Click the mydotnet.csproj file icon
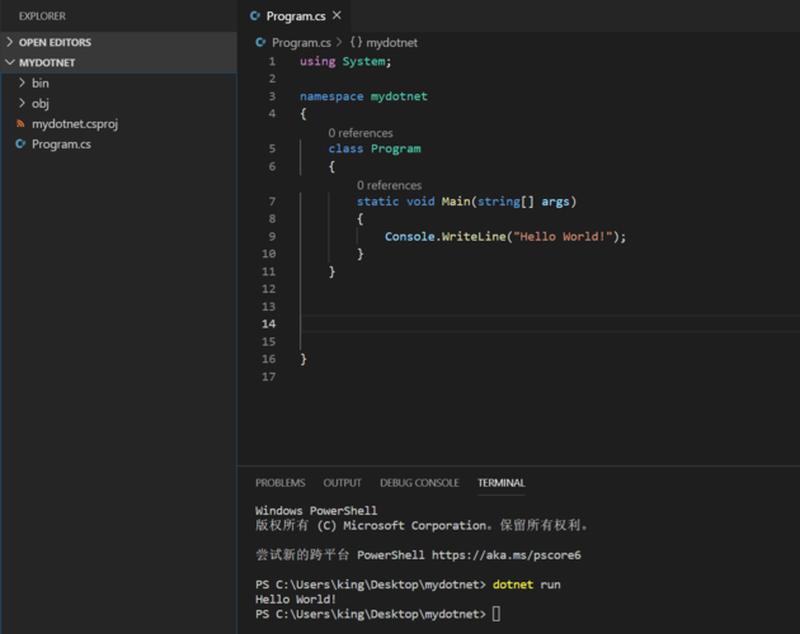 20,123
